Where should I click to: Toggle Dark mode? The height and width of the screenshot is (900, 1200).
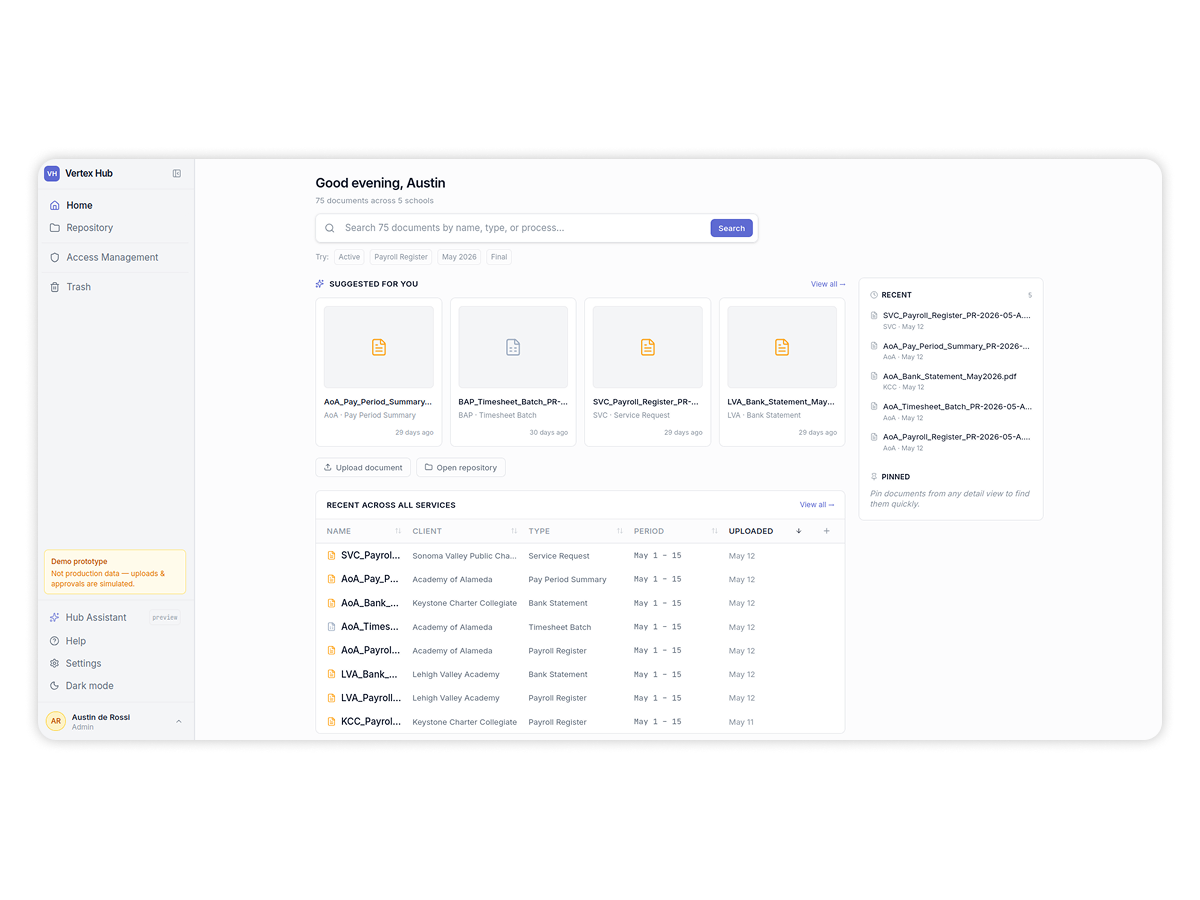pos(116,686)
